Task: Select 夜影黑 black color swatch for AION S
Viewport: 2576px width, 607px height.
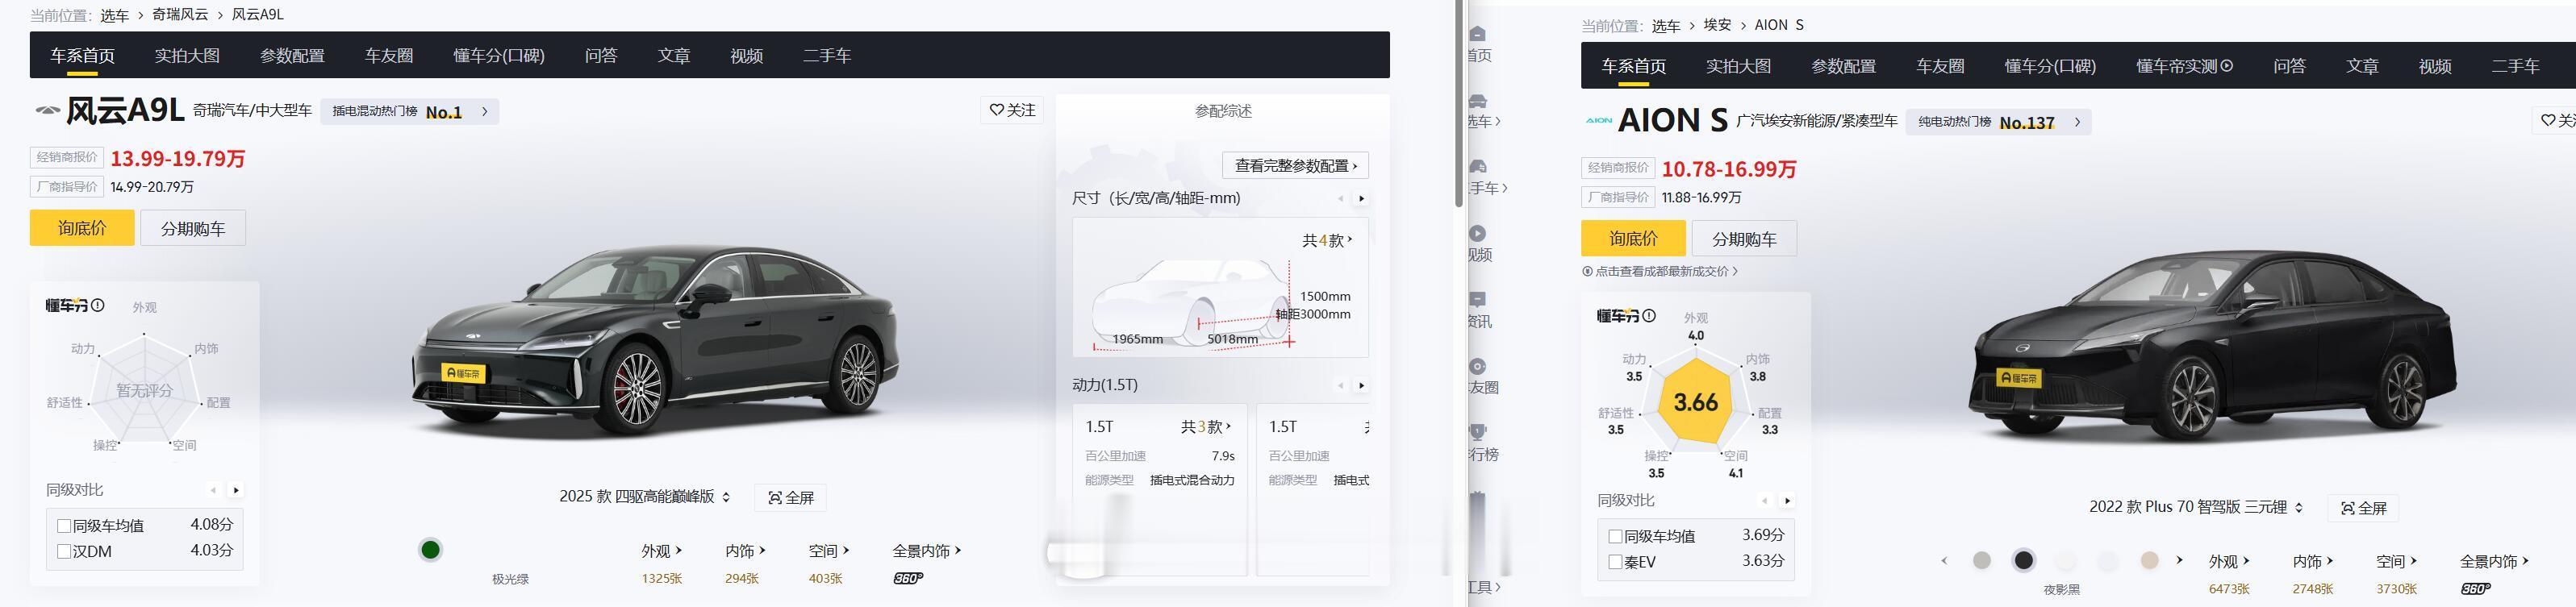Action: pyautogui.click(x=2024, y=560)
